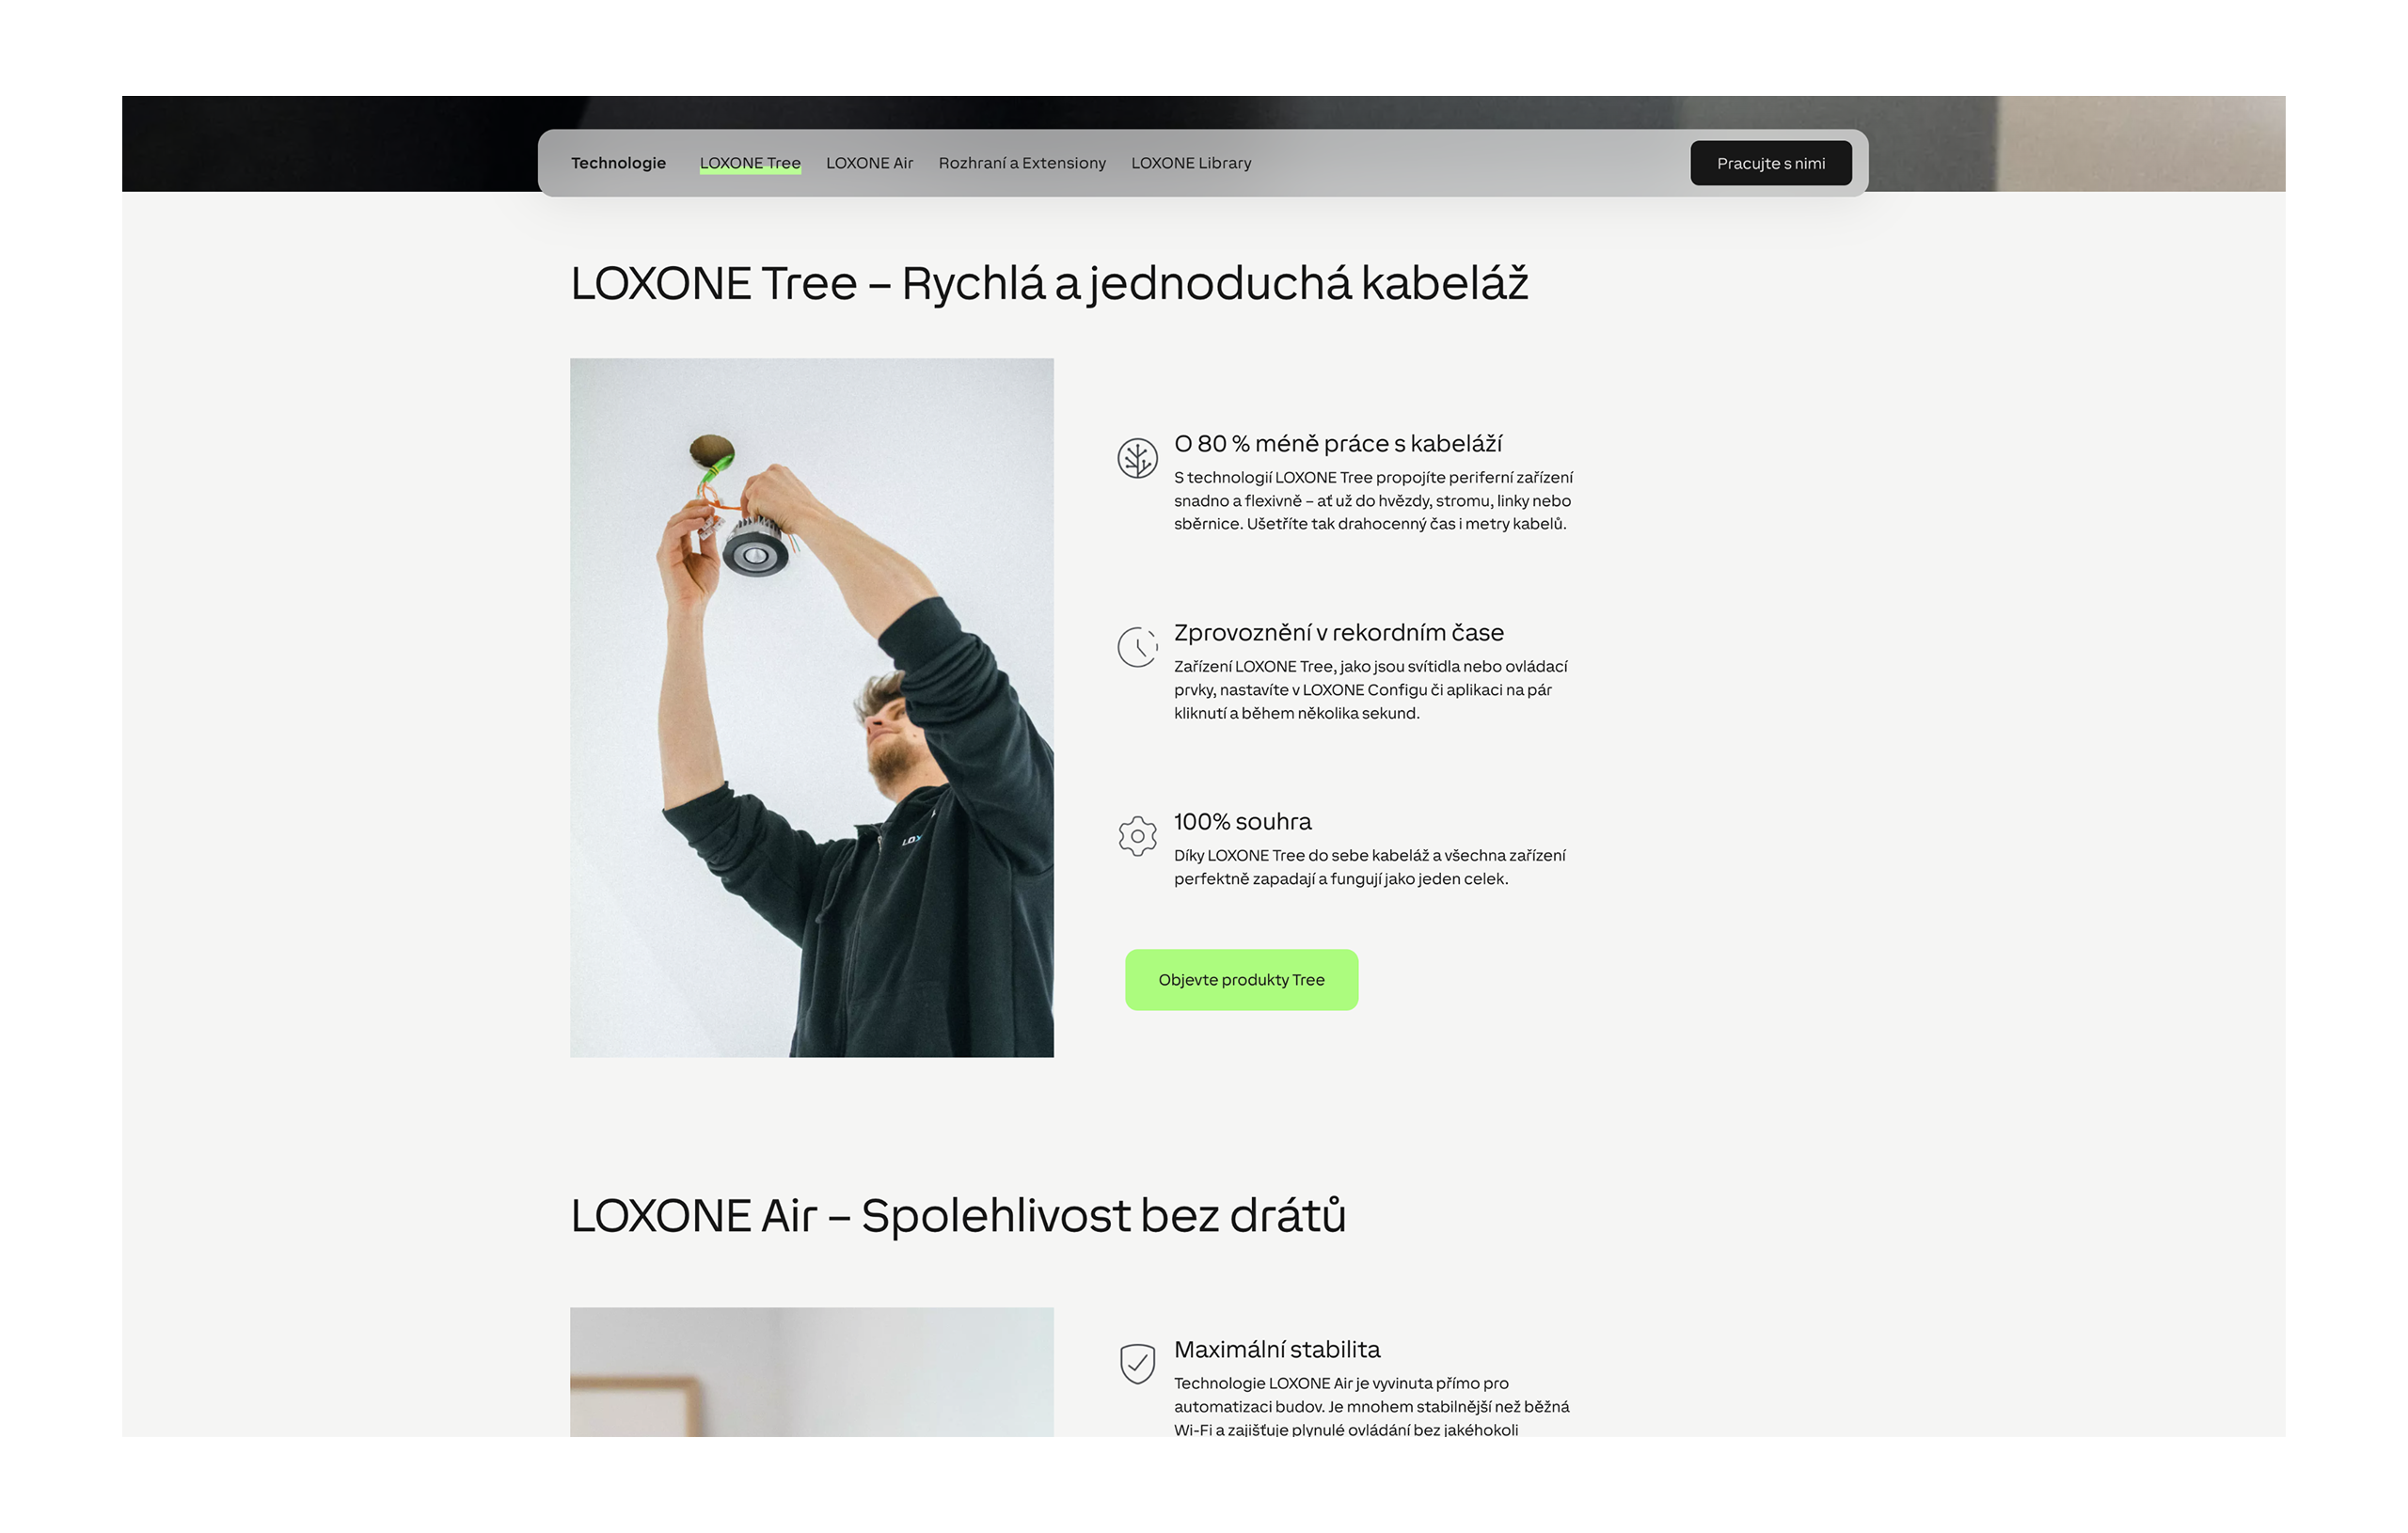This screenshot has width=2408, height=1533.
Task: Click the '100% souhra' title
Action: pos(1242,822)
